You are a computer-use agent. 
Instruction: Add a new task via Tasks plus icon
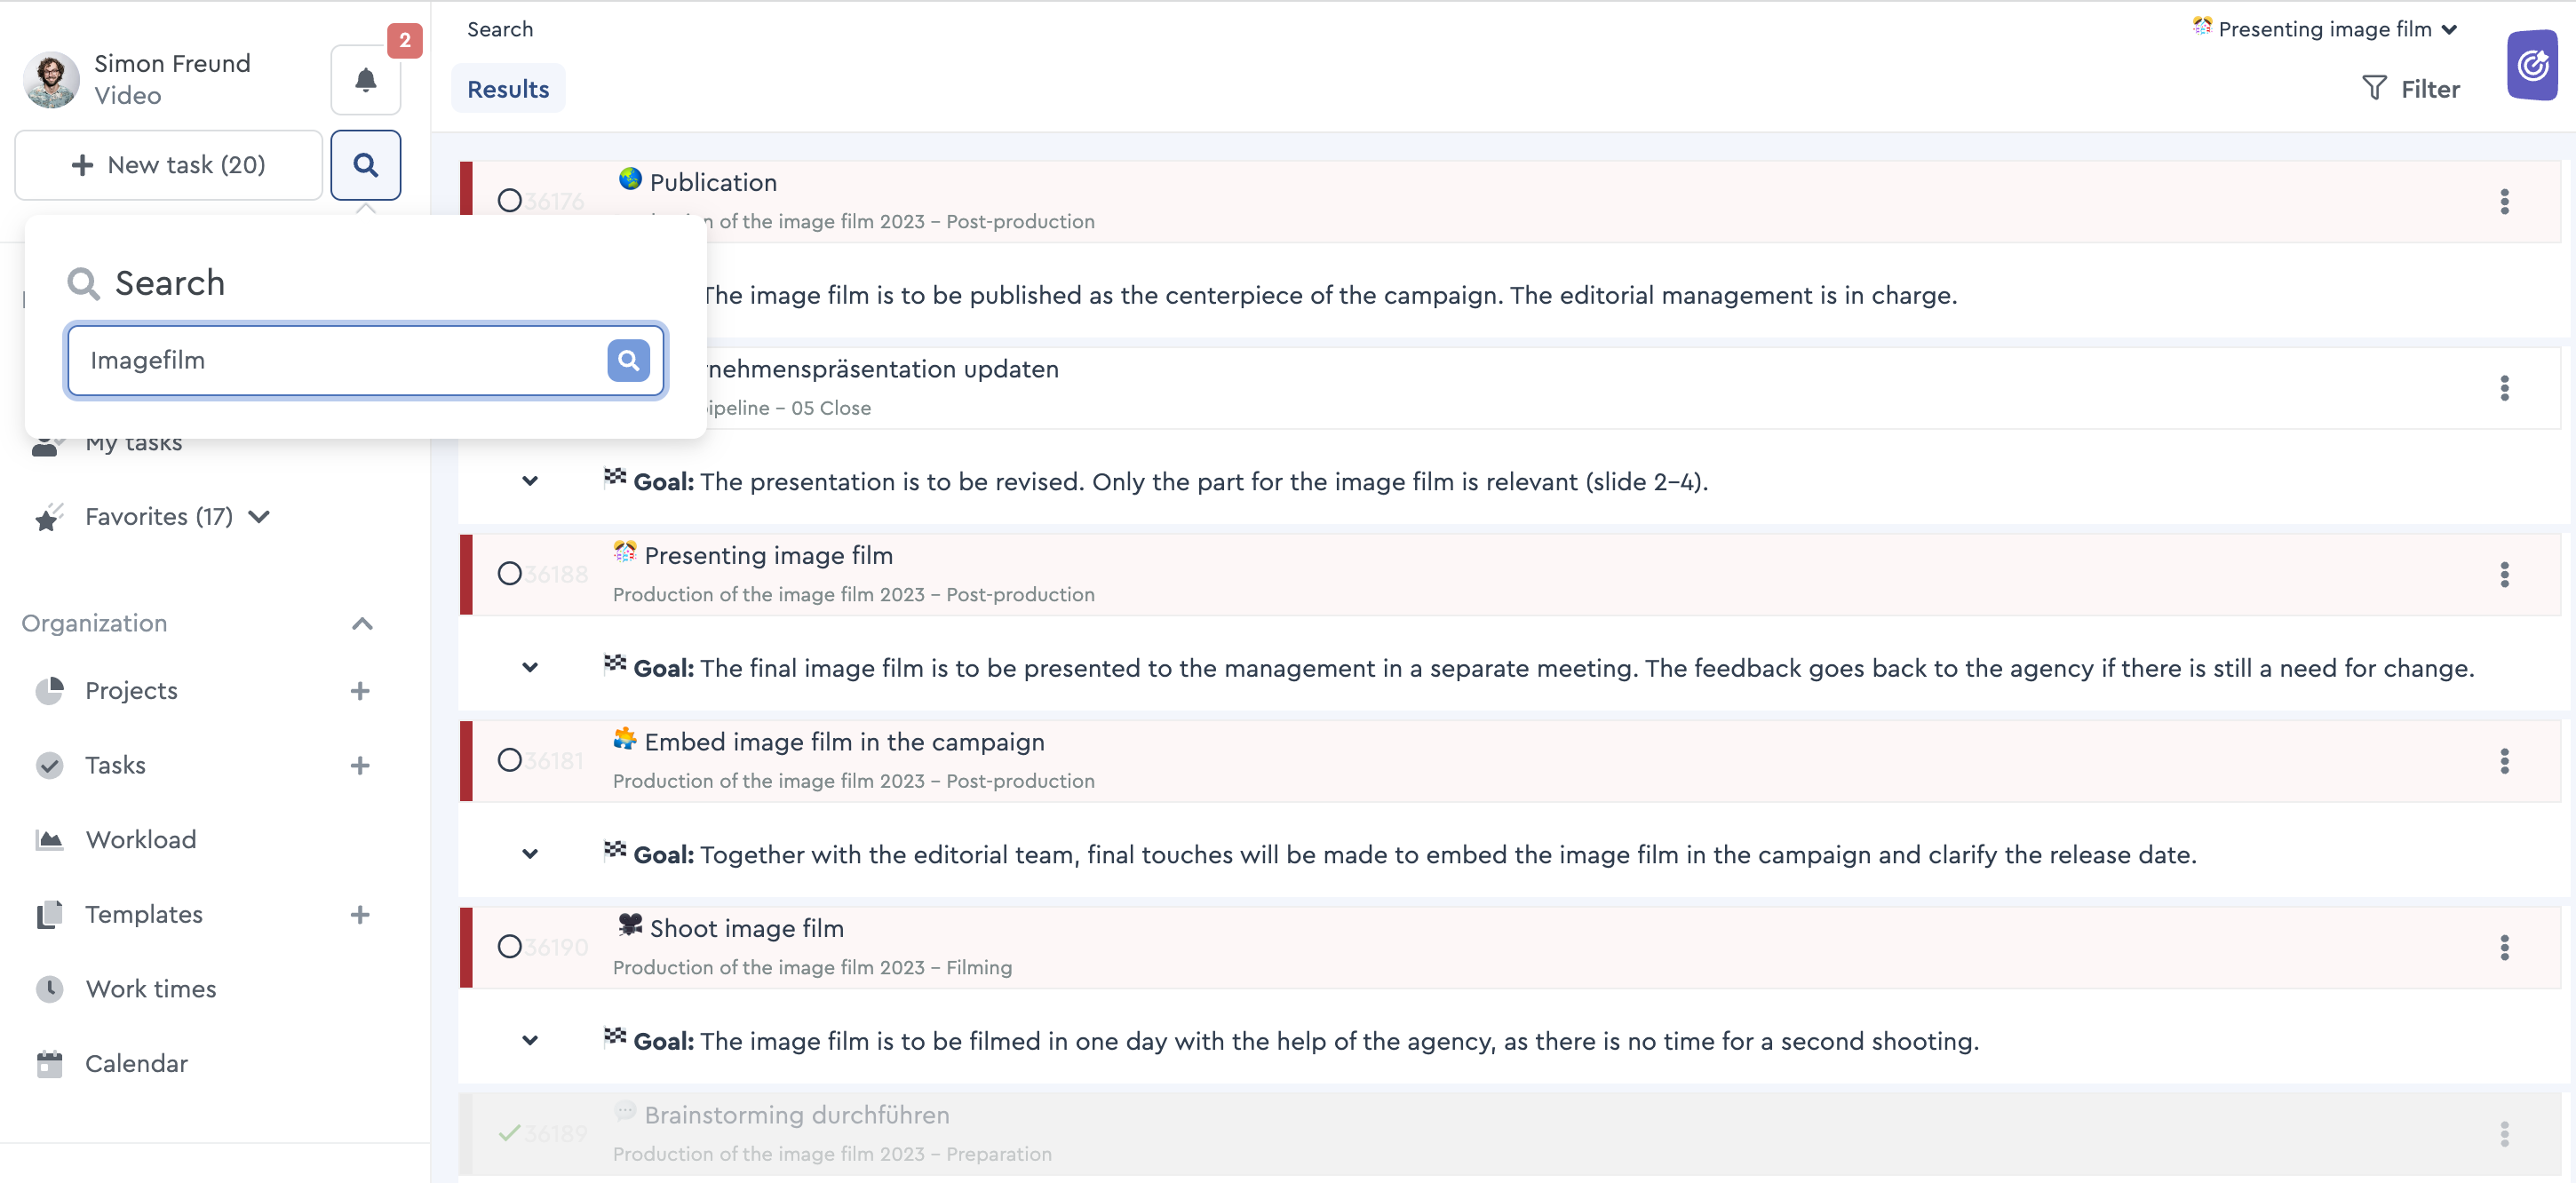[x=360, y=766]
